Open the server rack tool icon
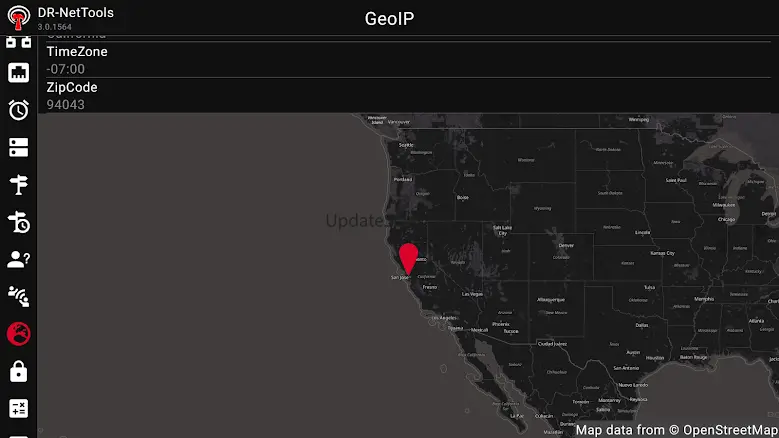The width and height of the screenshot is (779, 438). (x=18, y=147)
